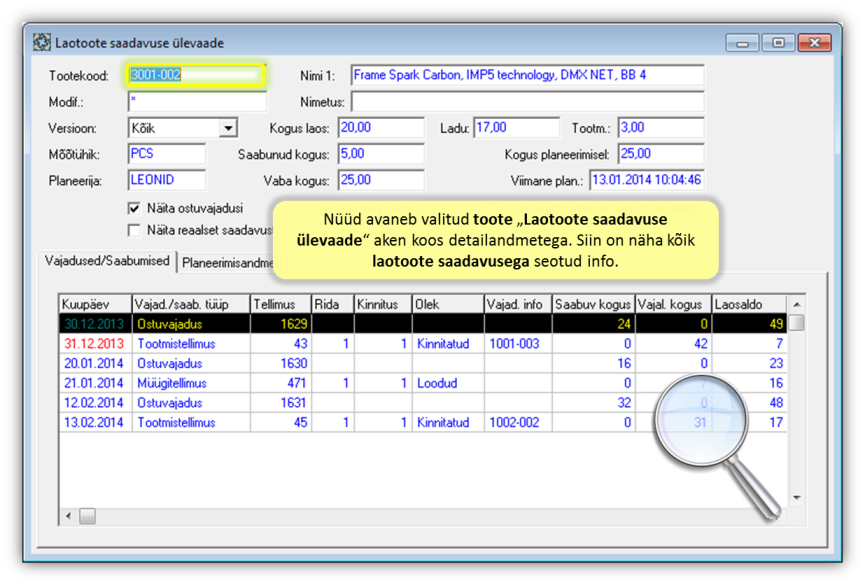The width and height of the screenshot is (865, 585).
Task: Click the application icon in the title bar
Action: tap(42, 43)
